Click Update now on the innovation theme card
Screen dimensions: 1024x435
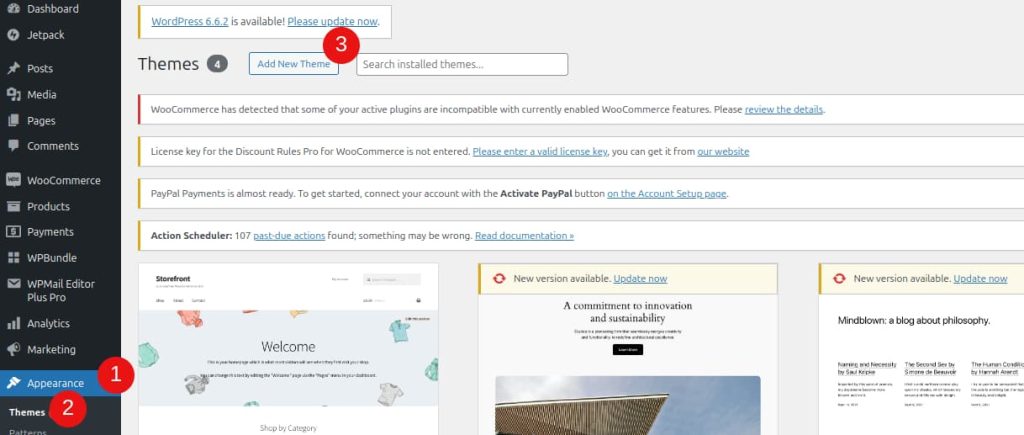coord(640,278)
